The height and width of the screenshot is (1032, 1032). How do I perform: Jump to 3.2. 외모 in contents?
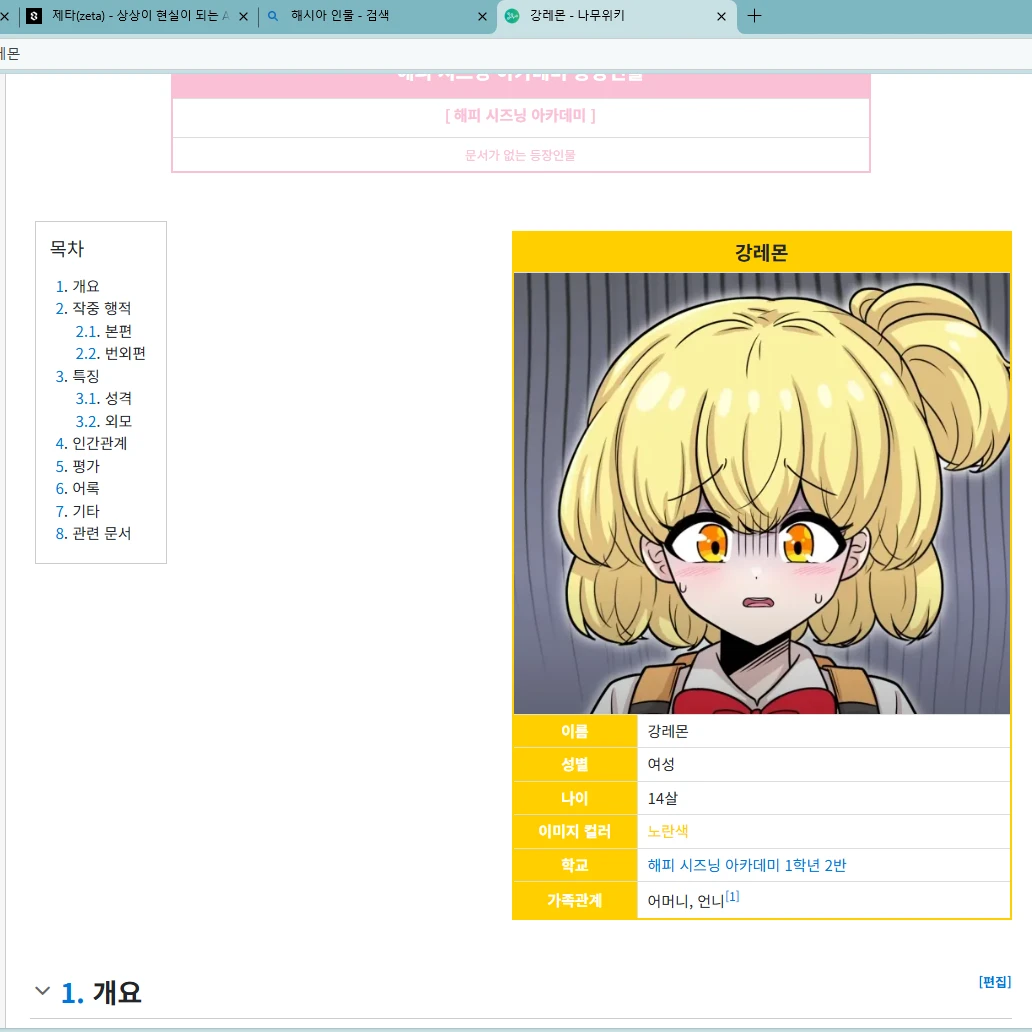point(117,421)
